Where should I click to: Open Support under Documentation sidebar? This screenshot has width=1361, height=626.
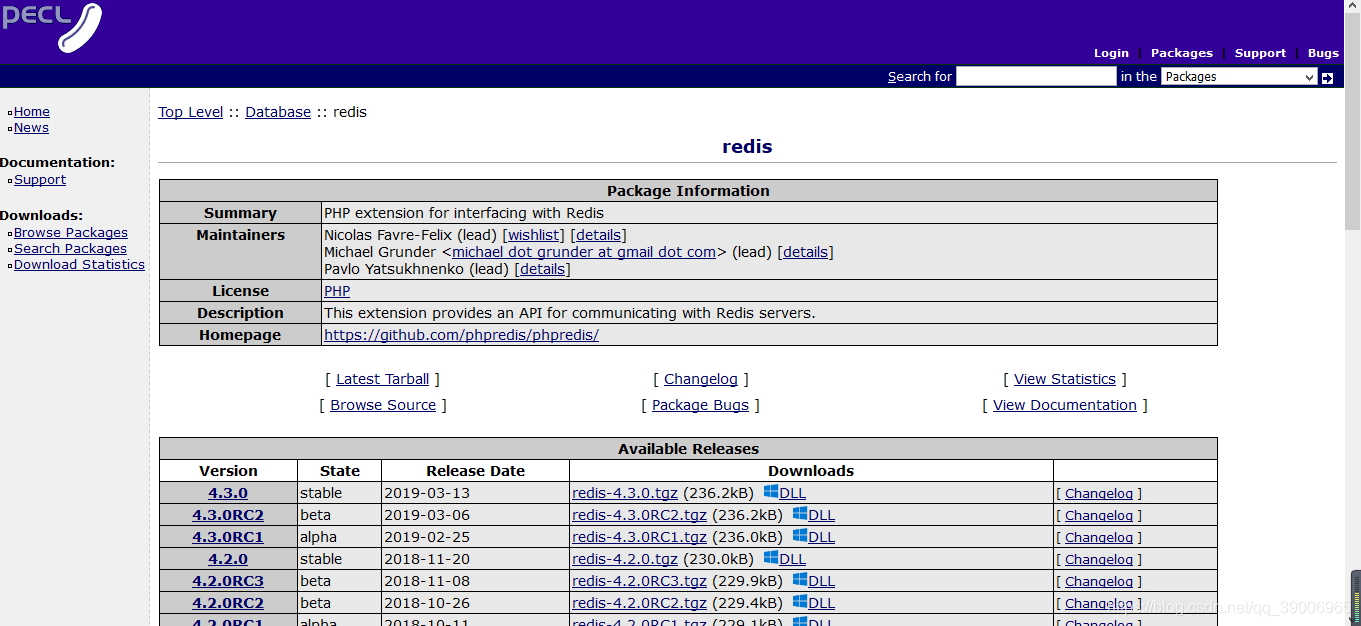[40, 180]
